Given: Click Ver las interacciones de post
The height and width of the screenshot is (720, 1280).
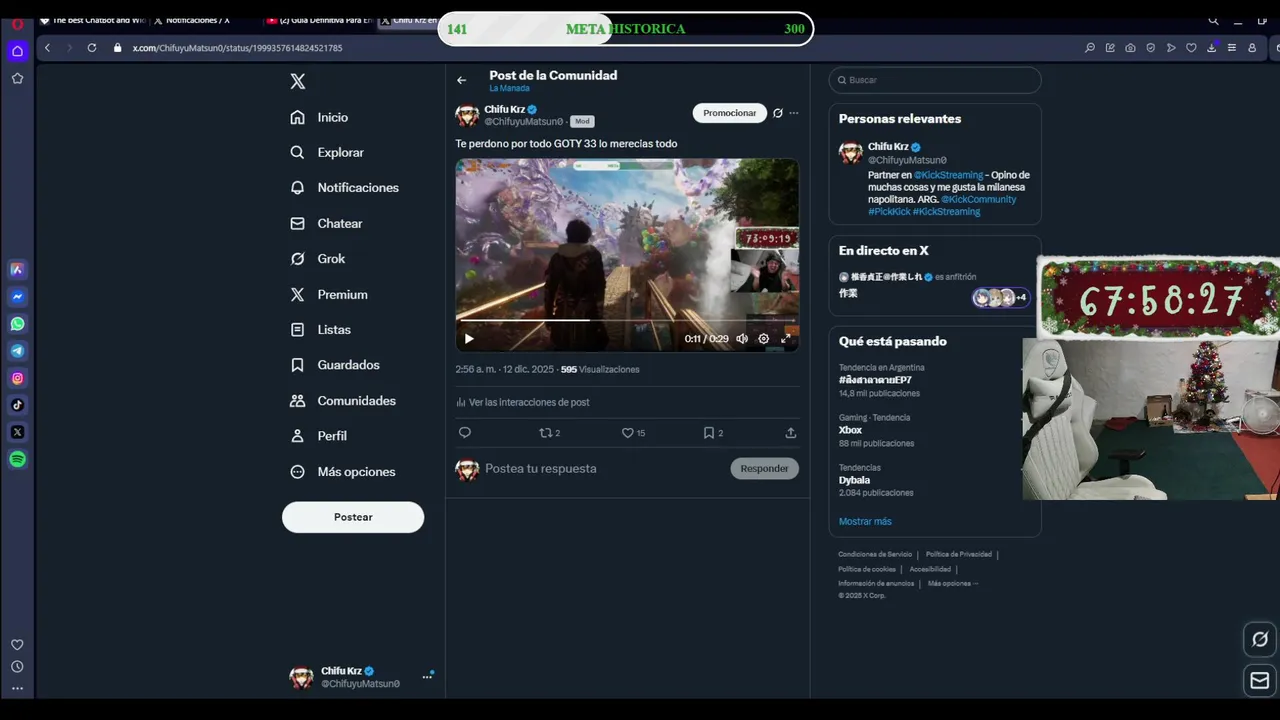Looking at the screenshot, I should click(x=522, y=402).
